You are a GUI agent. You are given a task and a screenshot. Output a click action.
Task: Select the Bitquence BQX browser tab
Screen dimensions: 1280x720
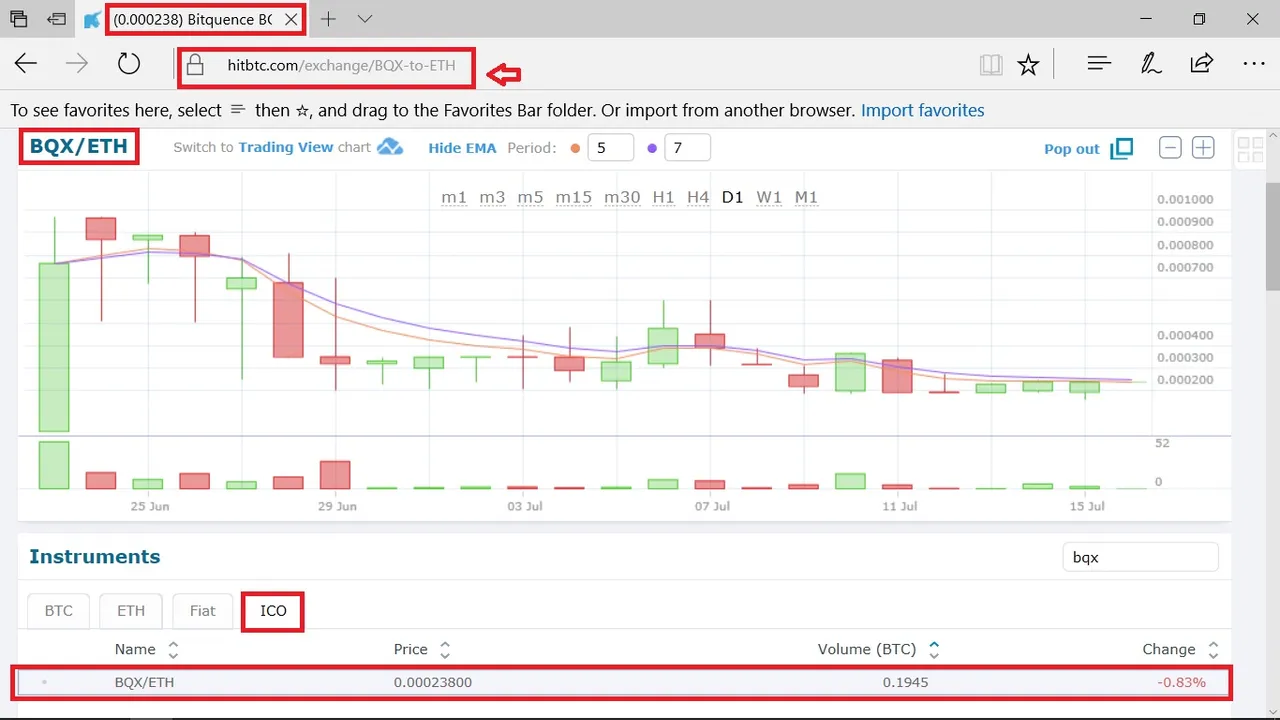click(x=192, y=19)
